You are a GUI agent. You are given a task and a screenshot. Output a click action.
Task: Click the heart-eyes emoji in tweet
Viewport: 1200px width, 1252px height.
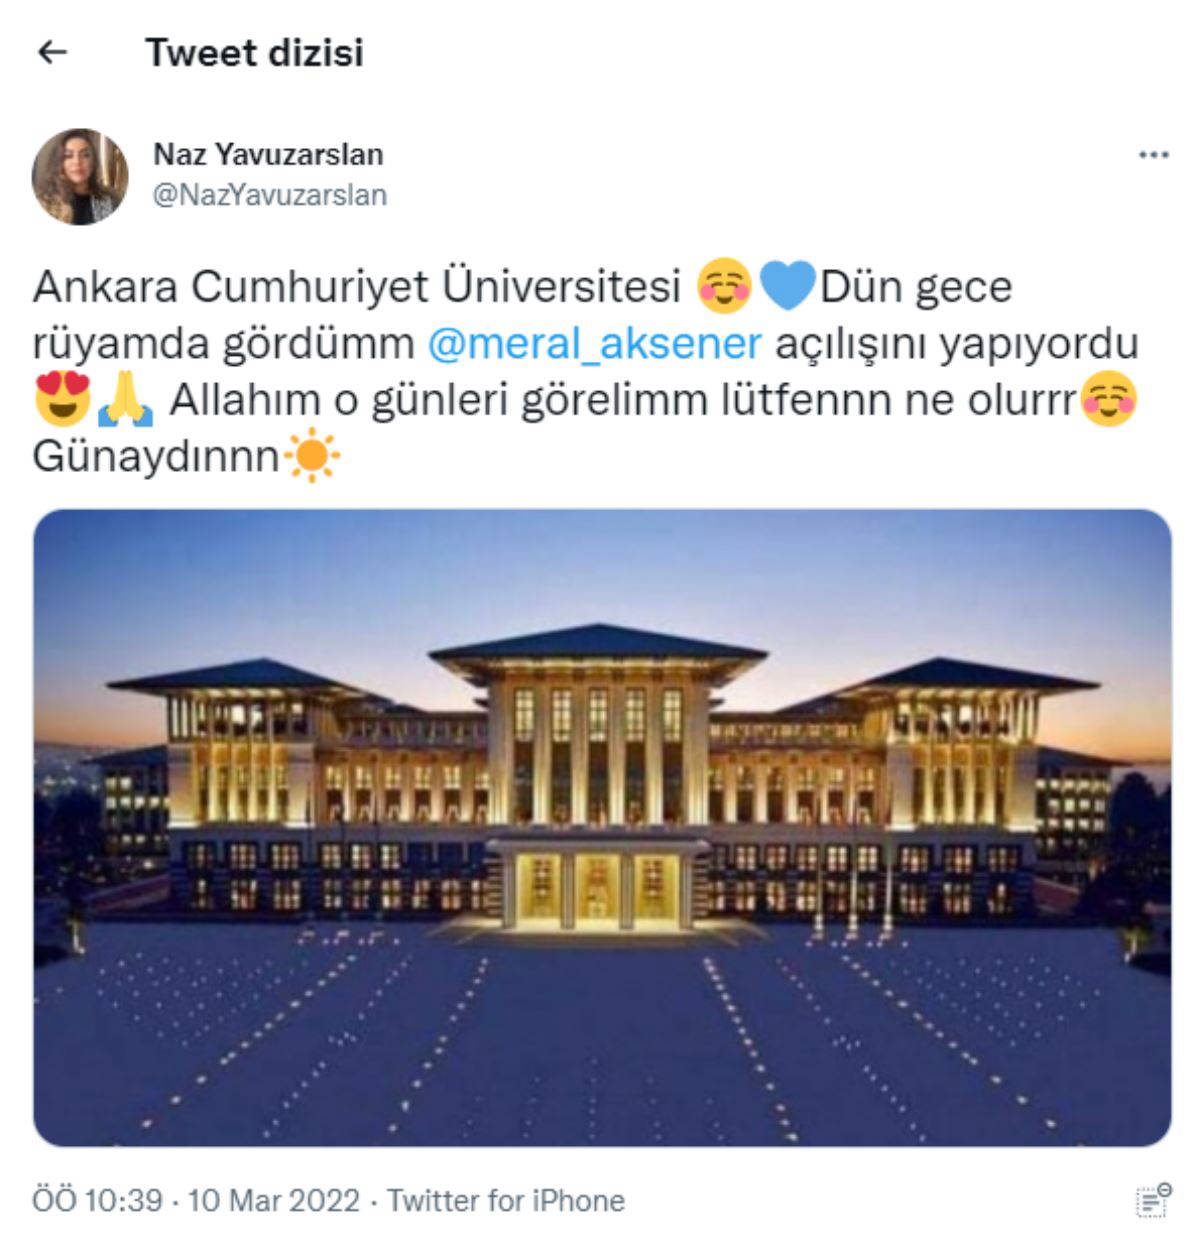click(62, 400)
